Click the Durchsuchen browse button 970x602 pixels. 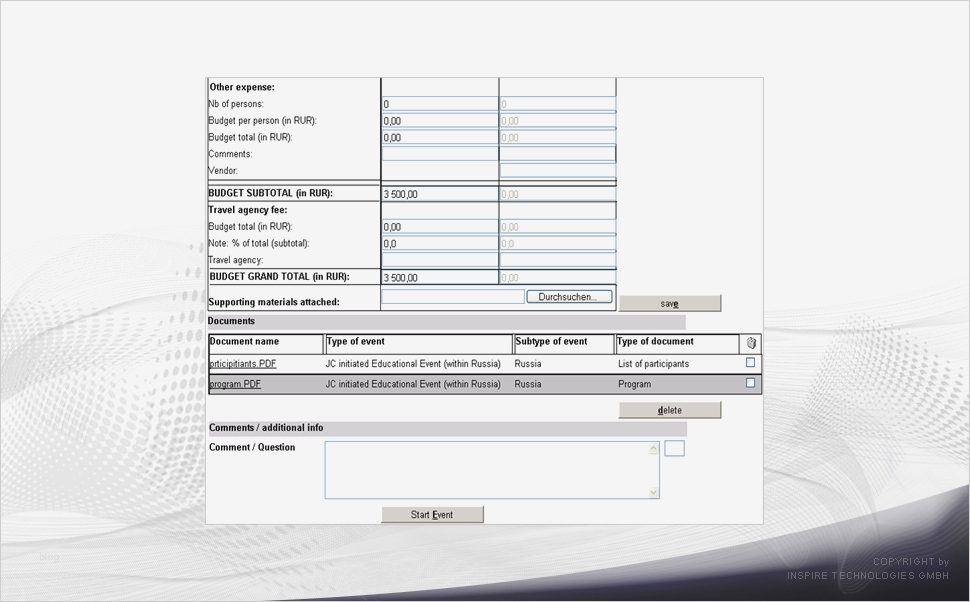tap(569, 297)
